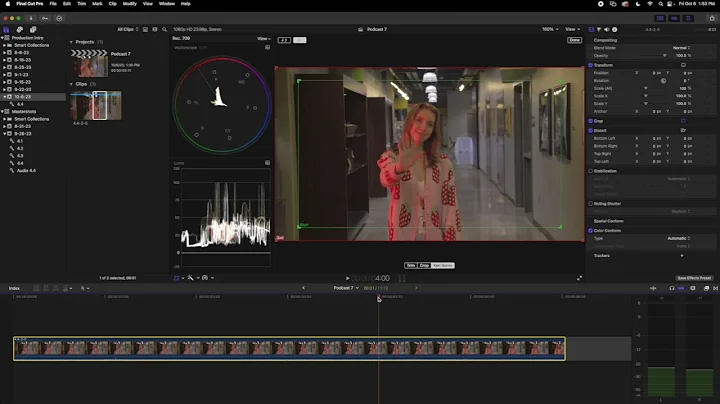This screenshot has height=404, width=720.
Task: Select the Video inspector tab icon
Action: pyautogui.click(x=591, y=29)
